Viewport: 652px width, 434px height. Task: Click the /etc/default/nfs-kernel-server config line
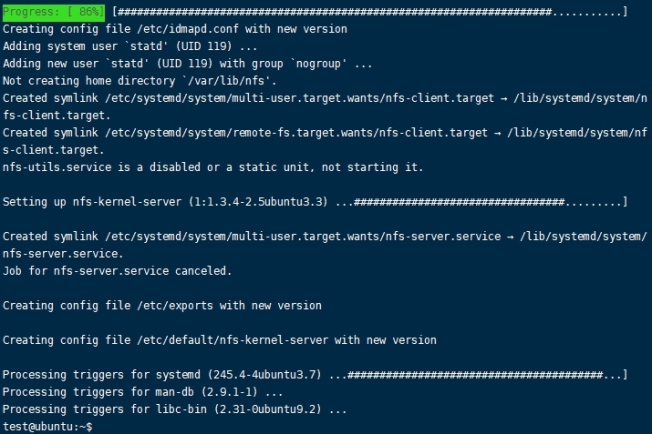click(219, 340)
